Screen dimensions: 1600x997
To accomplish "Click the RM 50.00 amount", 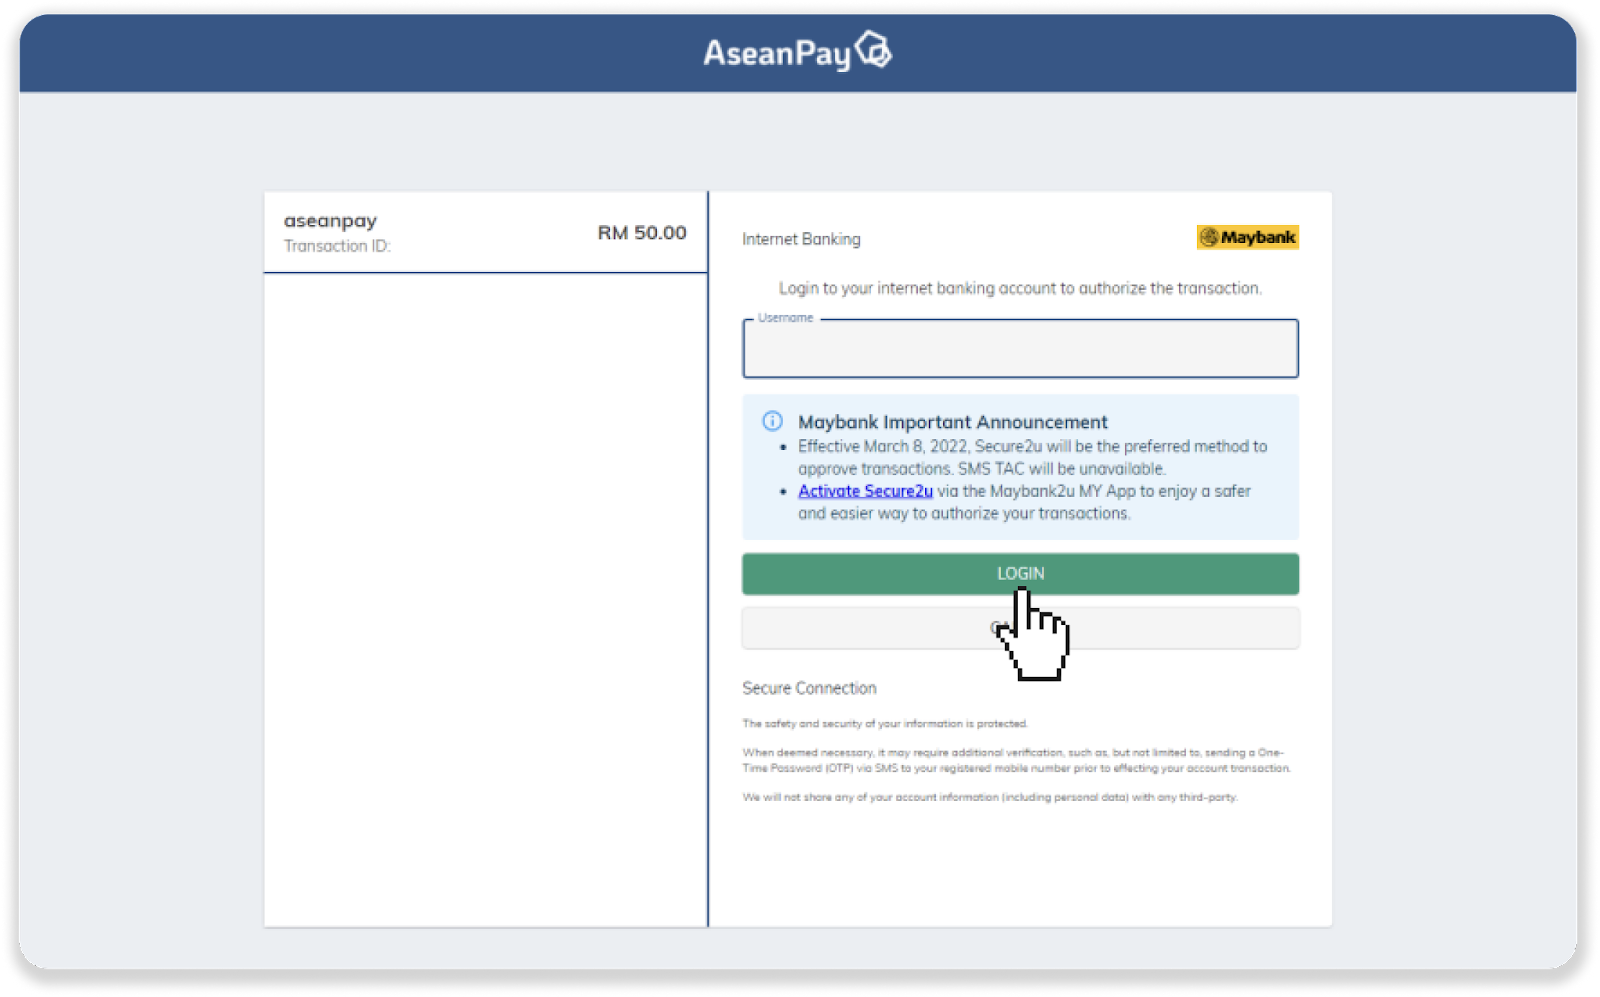I will tap(641, 233).
